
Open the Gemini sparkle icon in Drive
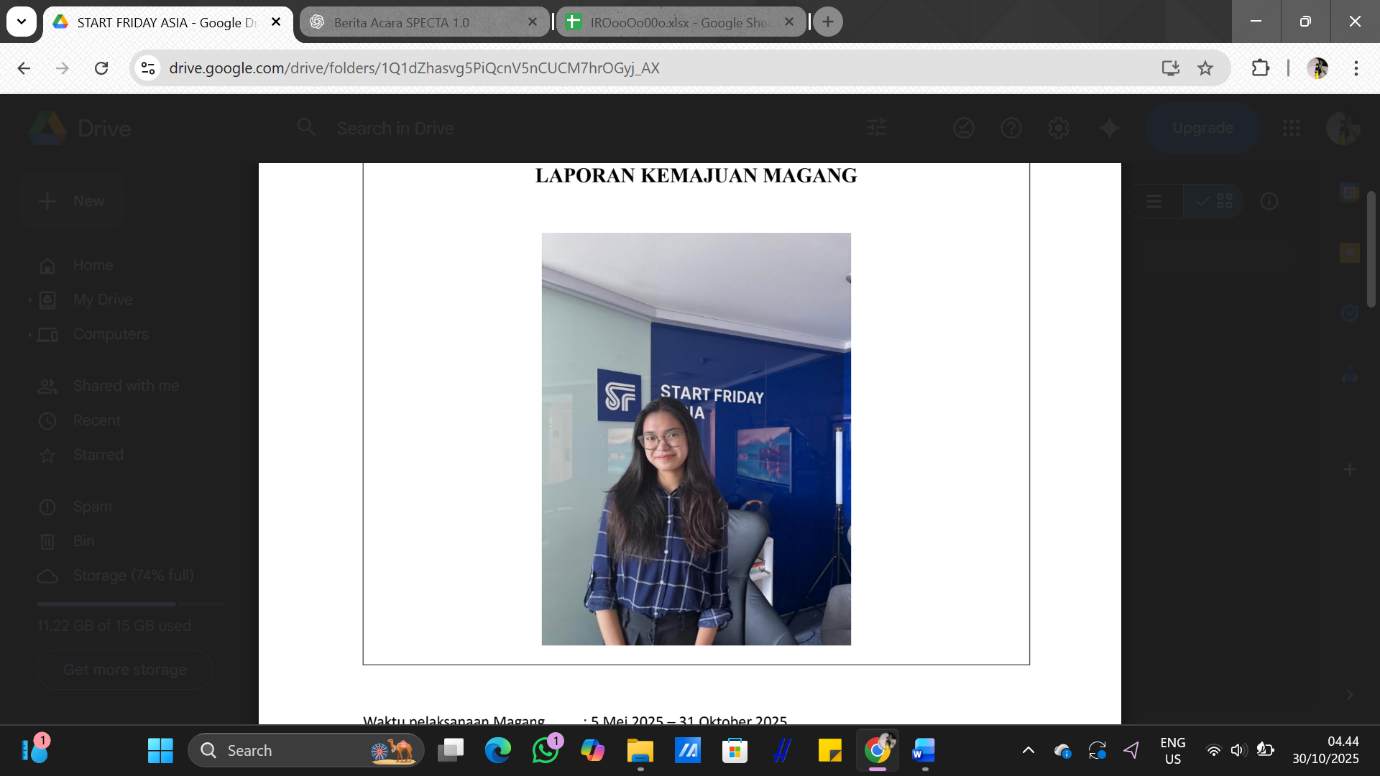(x=1108, y=128)
